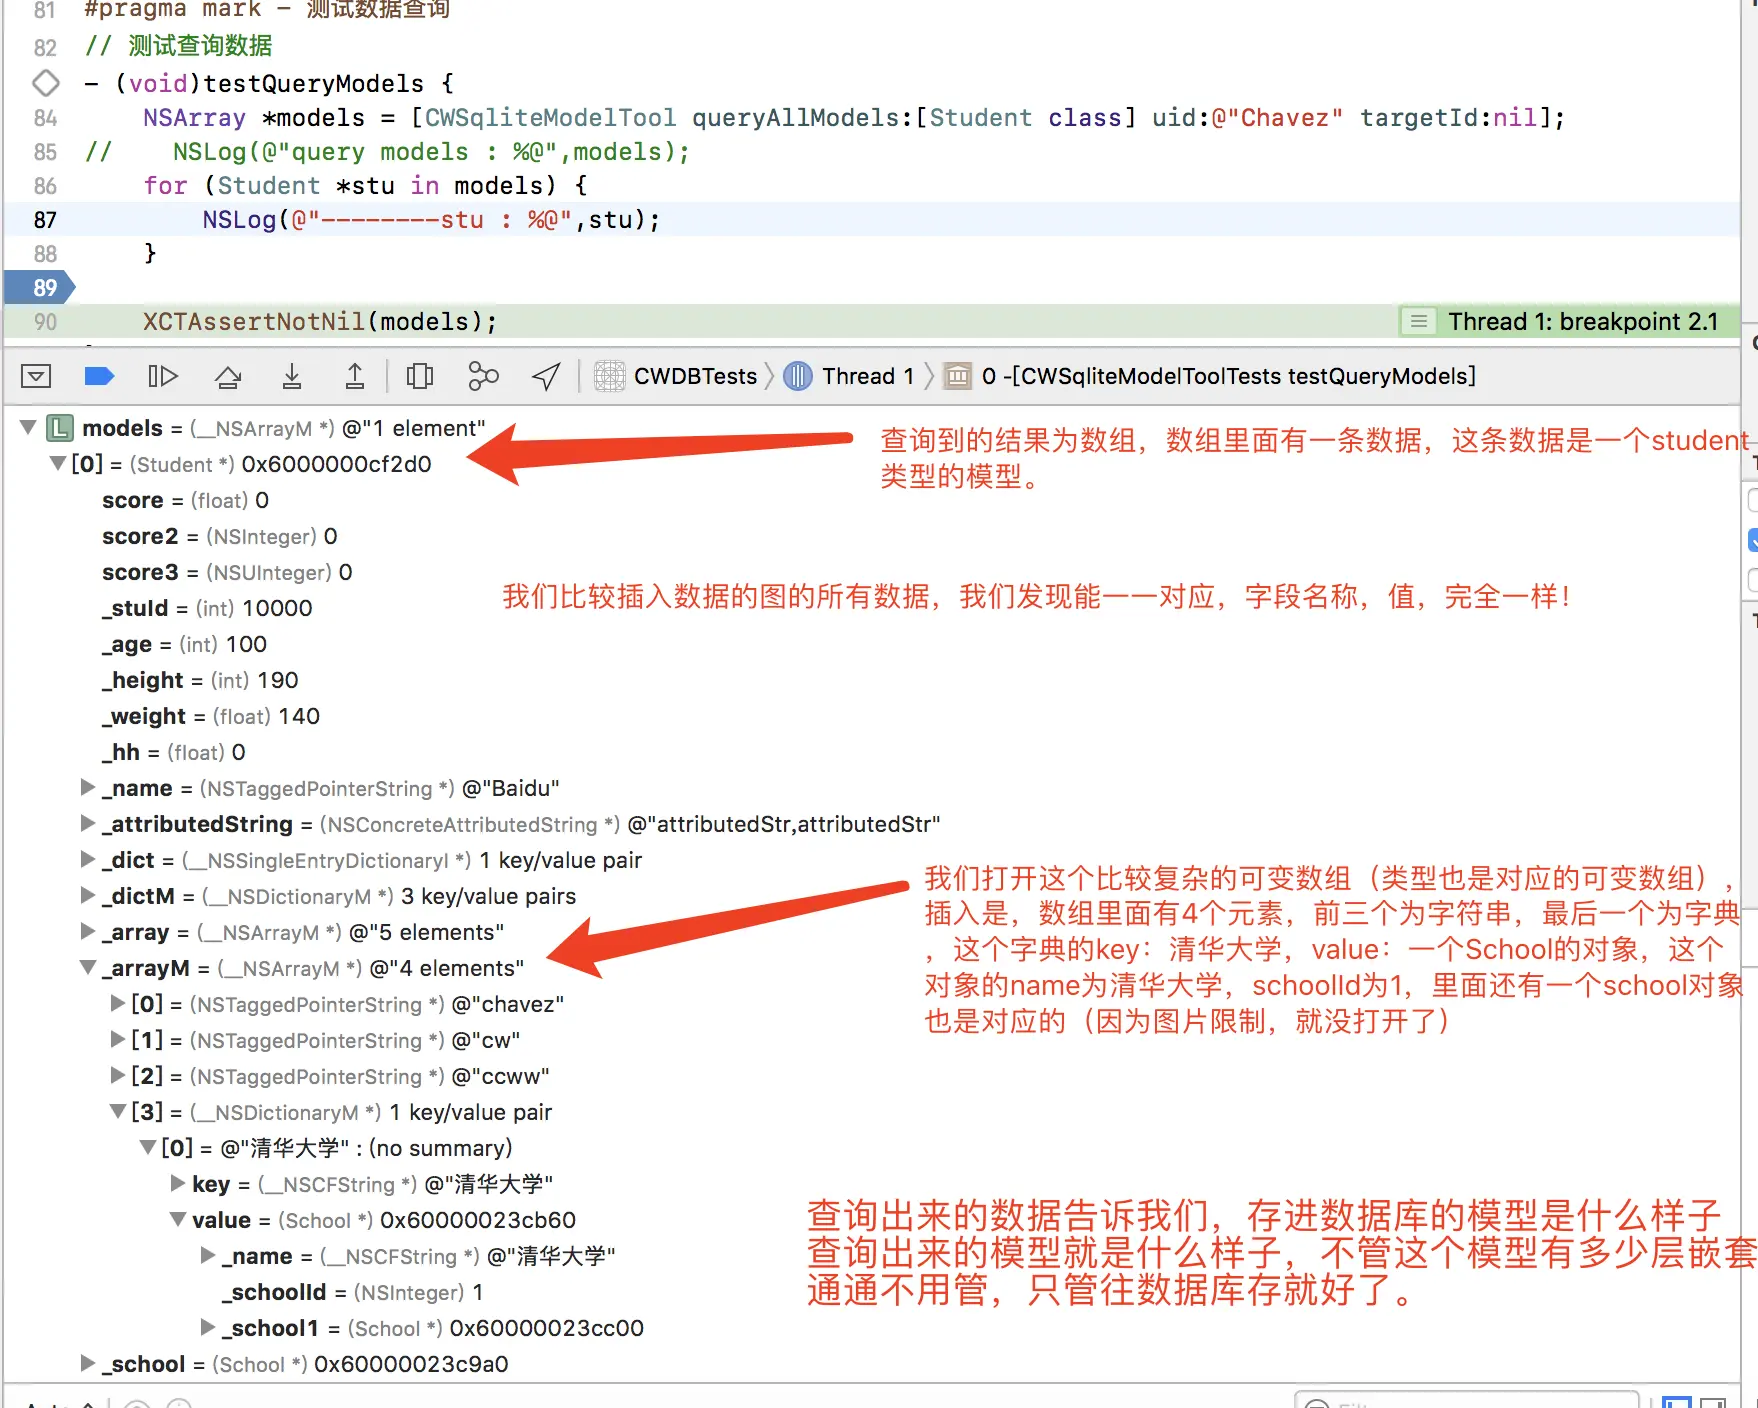The height and width of the screenshot is (1408, 1758).
Task: Click line number 87 in the gutter
Action: [45, 220]
